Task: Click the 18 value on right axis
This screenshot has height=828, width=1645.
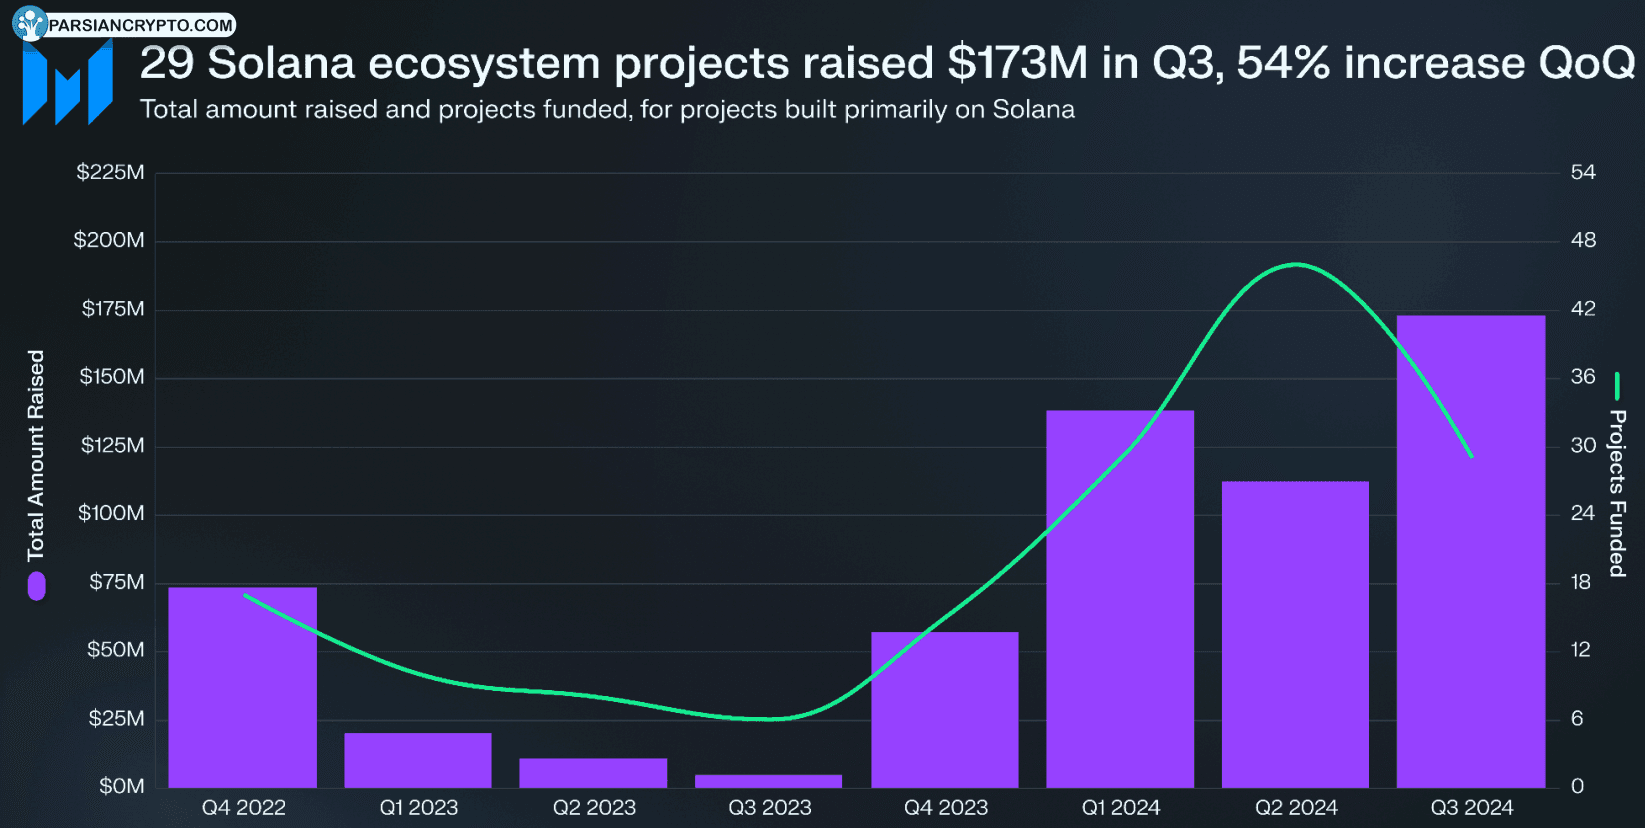Action: (1581, 582)
